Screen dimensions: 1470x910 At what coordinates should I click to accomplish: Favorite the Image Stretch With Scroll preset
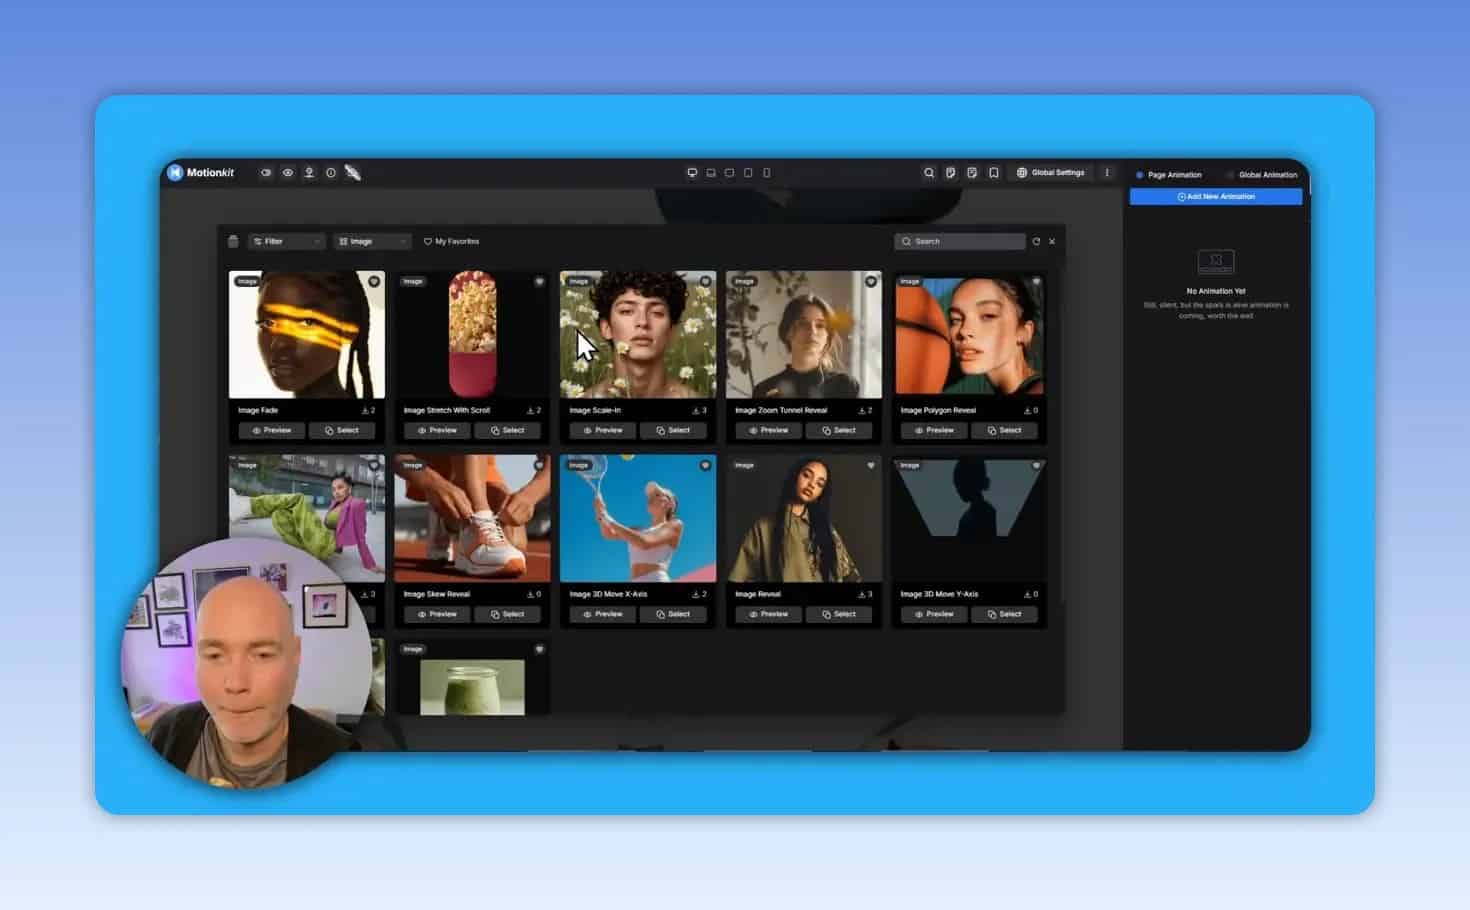[x=539, y=282]
